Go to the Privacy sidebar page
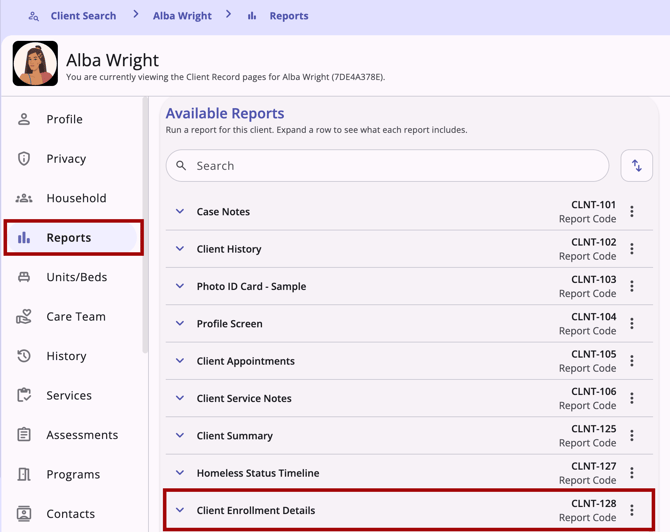 point(73,159)
